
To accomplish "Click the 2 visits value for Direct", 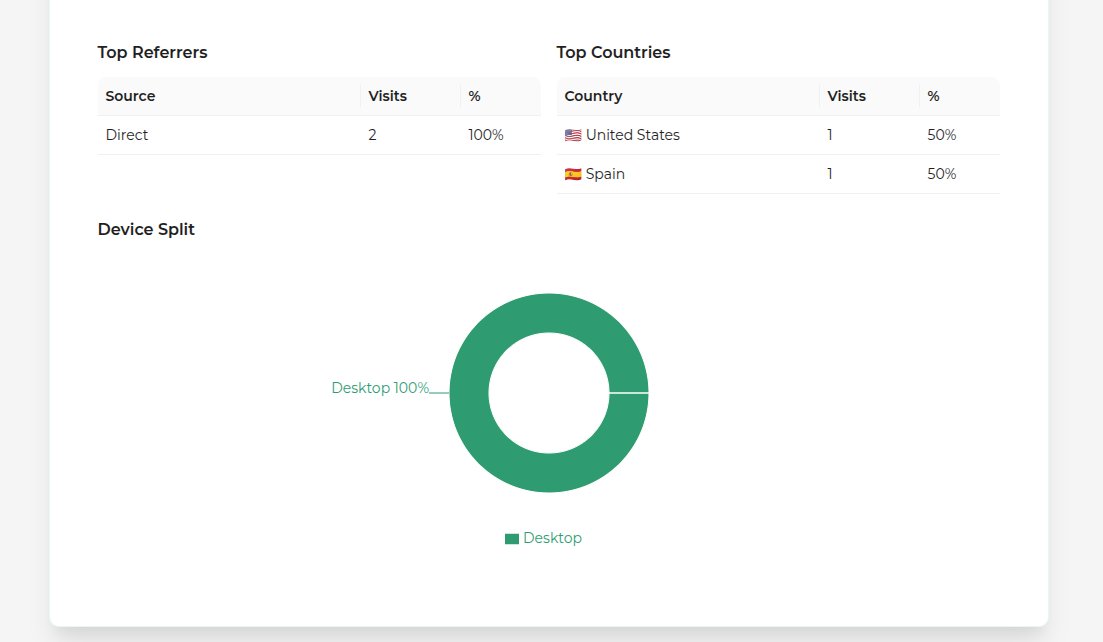I will 372,135.
